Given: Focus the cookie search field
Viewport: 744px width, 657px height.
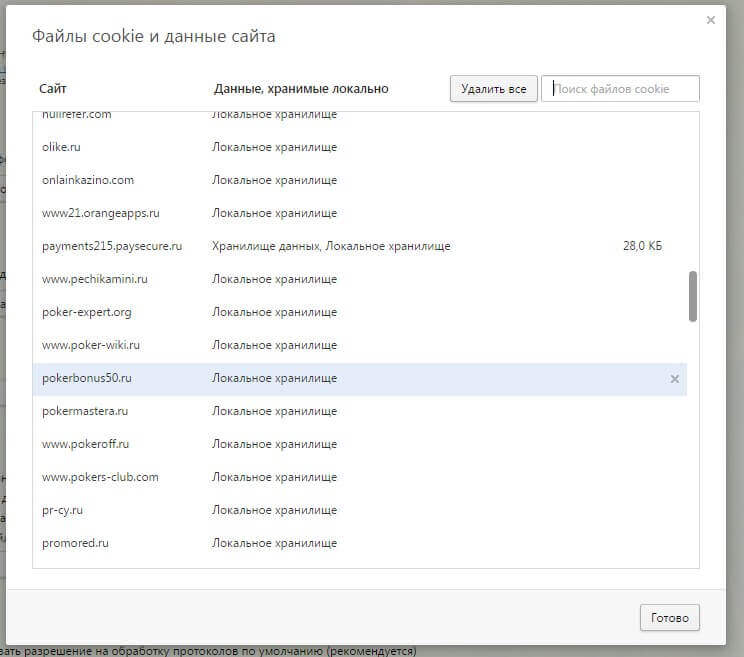Looking at the screenshot, I should [x=620, y=89].
